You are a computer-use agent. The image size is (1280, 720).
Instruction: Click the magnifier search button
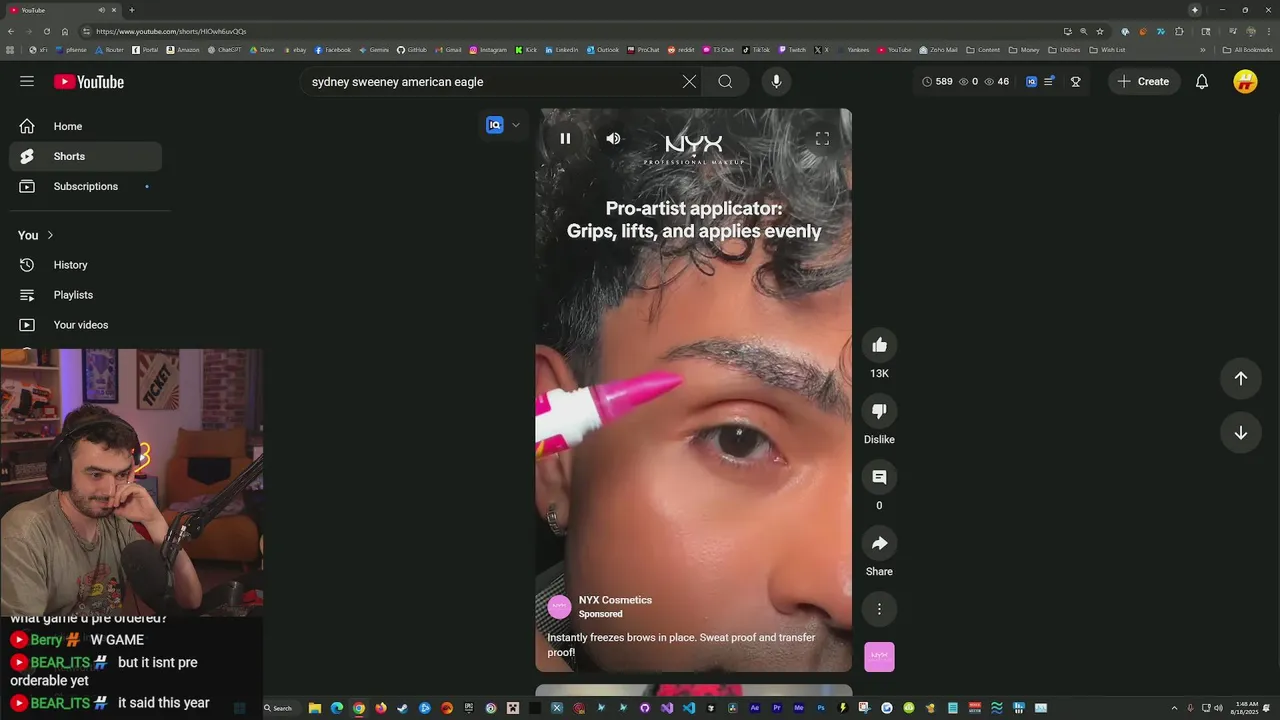pyautogui.click(x=725, y=82)
